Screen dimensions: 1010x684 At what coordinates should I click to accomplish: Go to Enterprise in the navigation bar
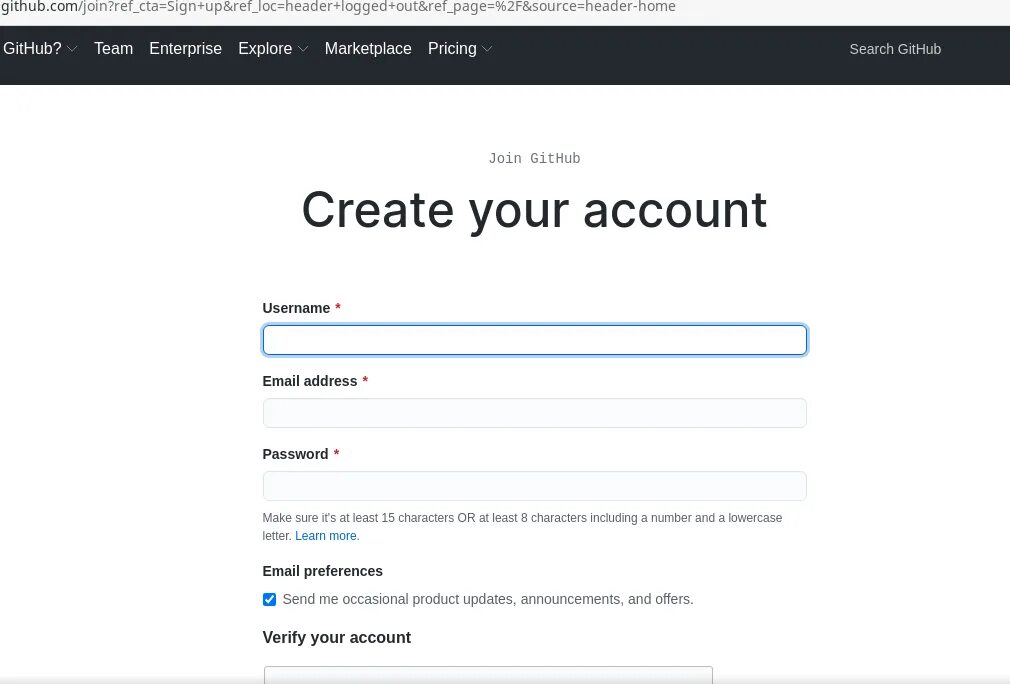186,49
